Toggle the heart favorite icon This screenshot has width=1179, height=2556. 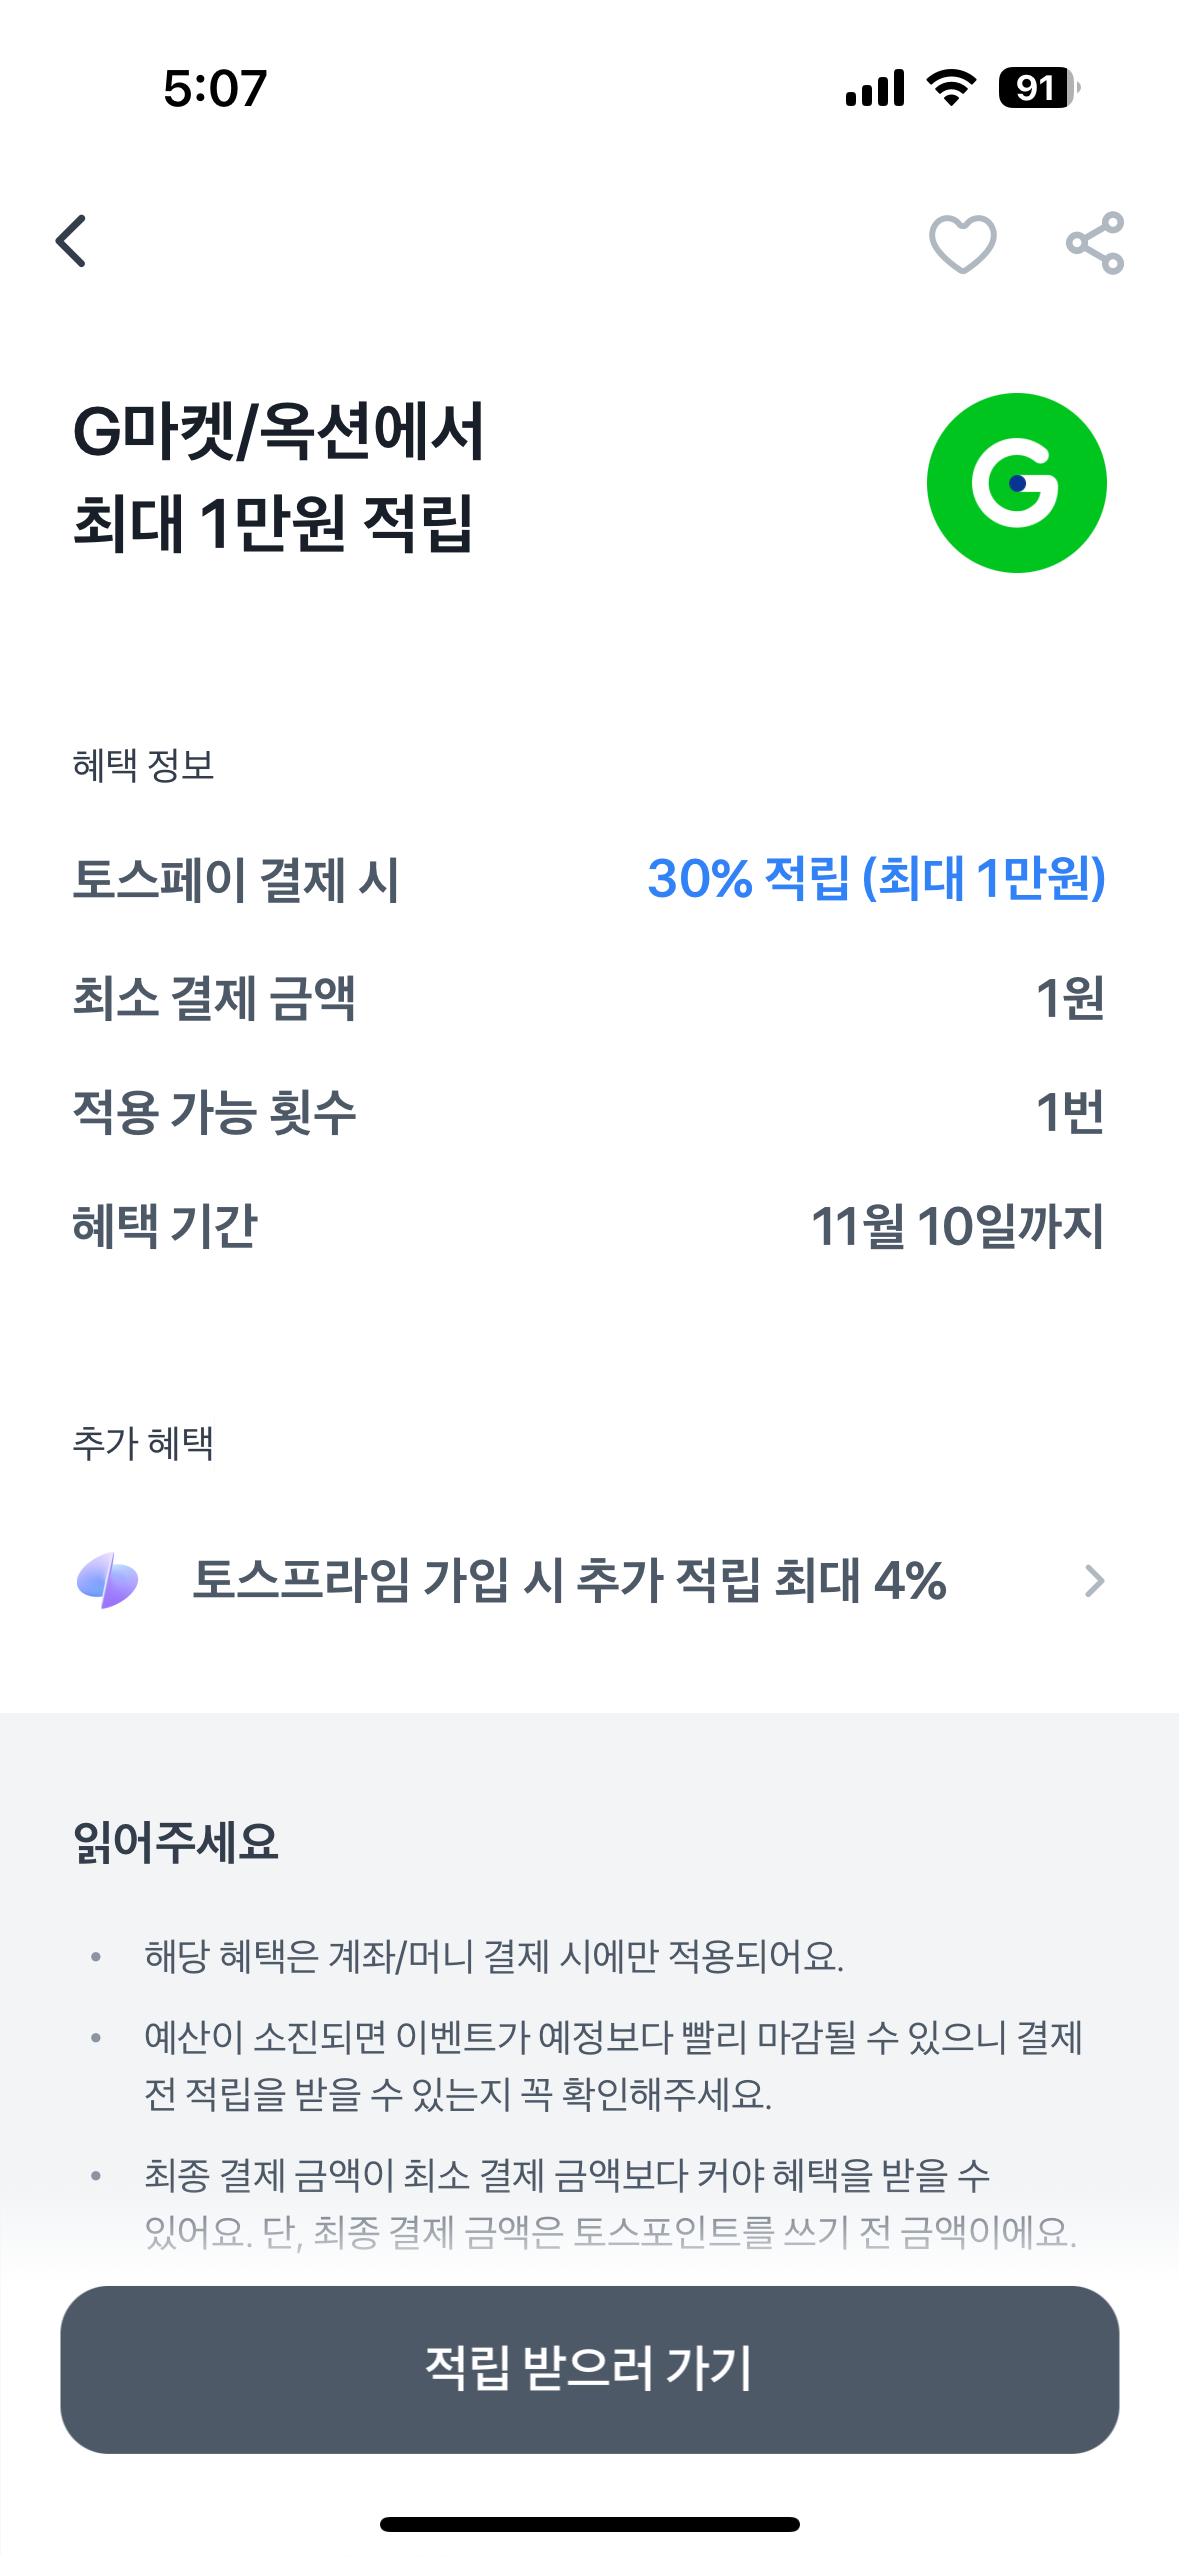962,243
